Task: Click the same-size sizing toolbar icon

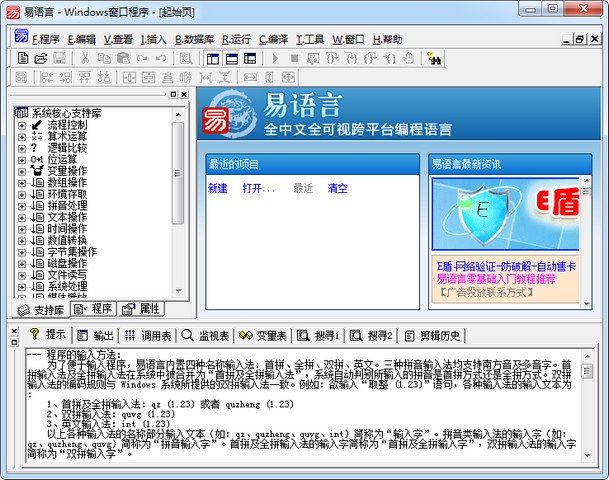Action: point(288,77)
